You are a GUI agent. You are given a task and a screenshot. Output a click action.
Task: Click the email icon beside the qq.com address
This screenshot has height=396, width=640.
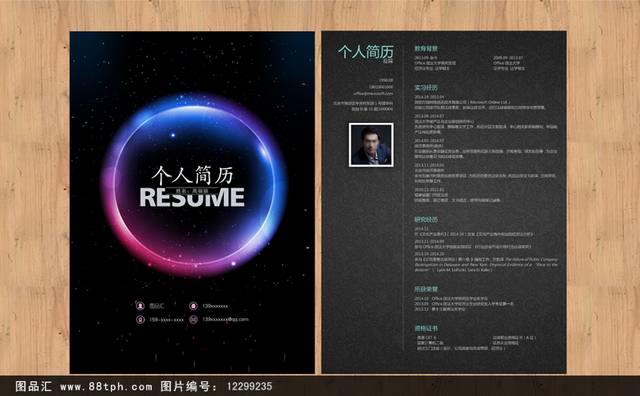(193, 319)
